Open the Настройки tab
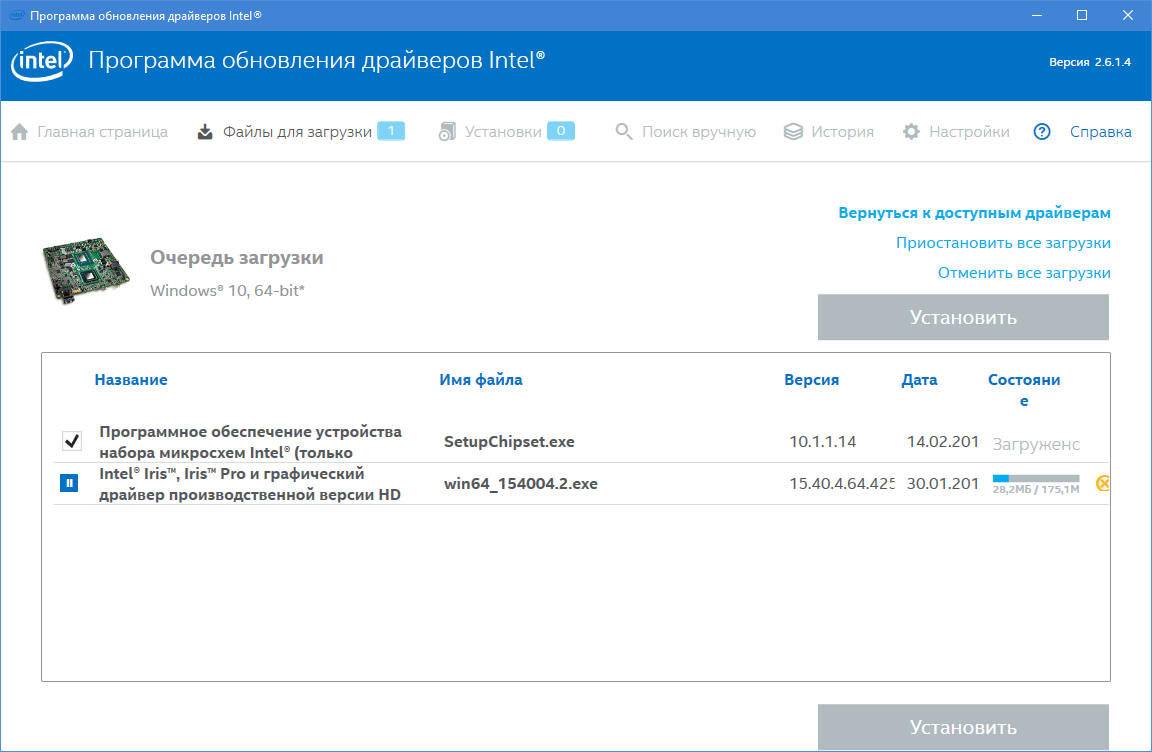 point(969,131)
